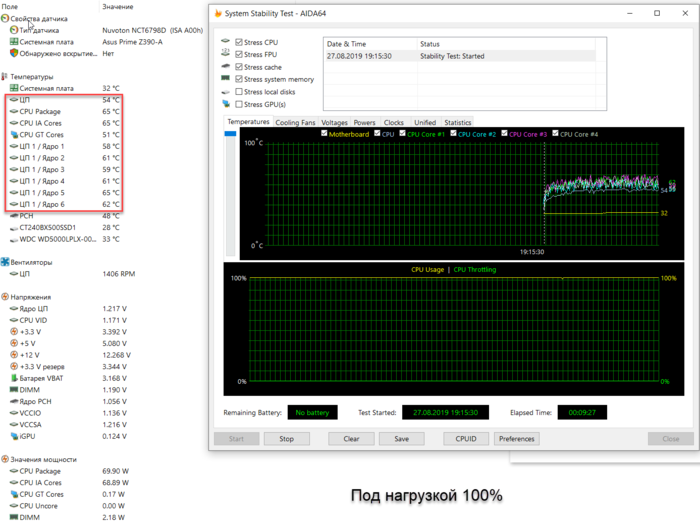The image size is (700, 530).
Task: Click the cache icon left of Stress cache
Action: tap(225, 66)
